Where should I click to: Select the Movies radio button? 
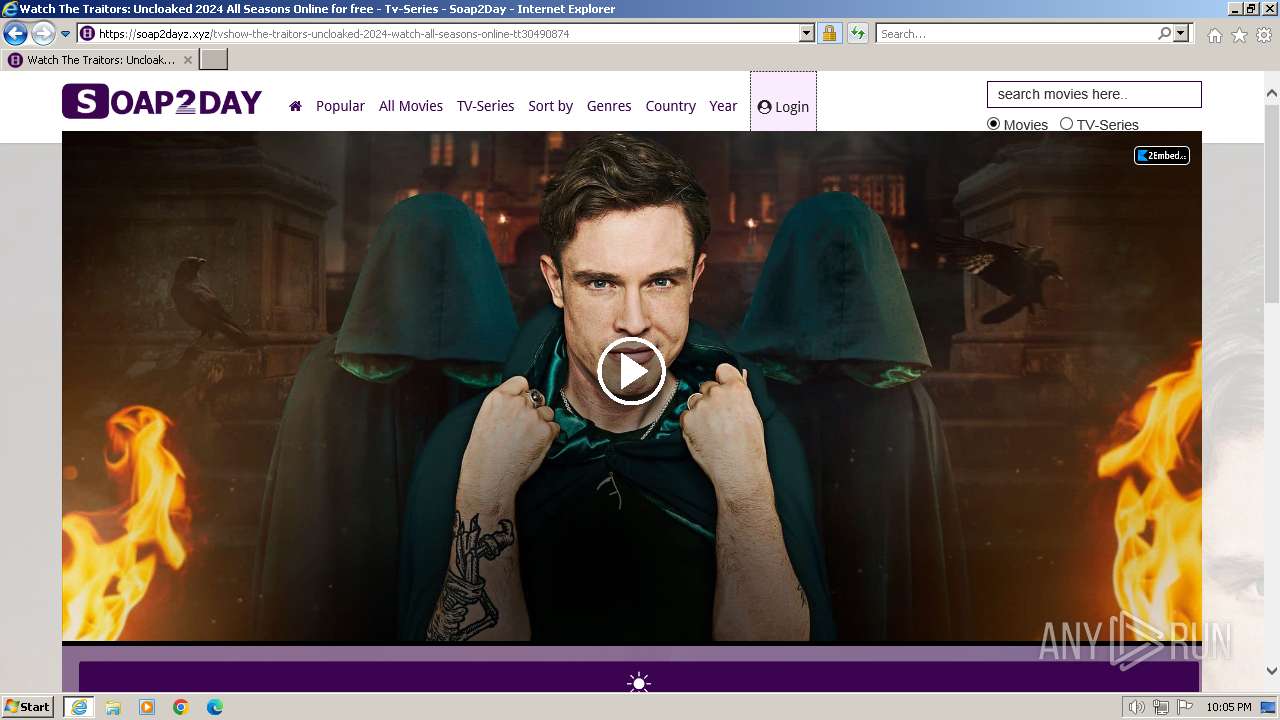click(x=993, y=124)
